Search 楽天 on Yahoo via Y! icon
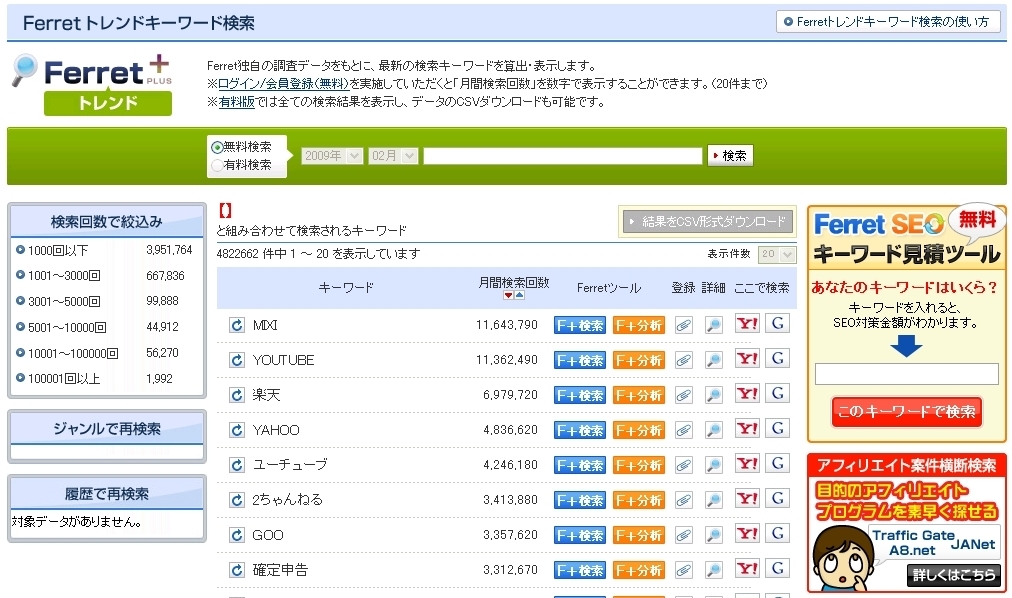The height and width of the screenshot is (598, 1012). coord(747,394)
